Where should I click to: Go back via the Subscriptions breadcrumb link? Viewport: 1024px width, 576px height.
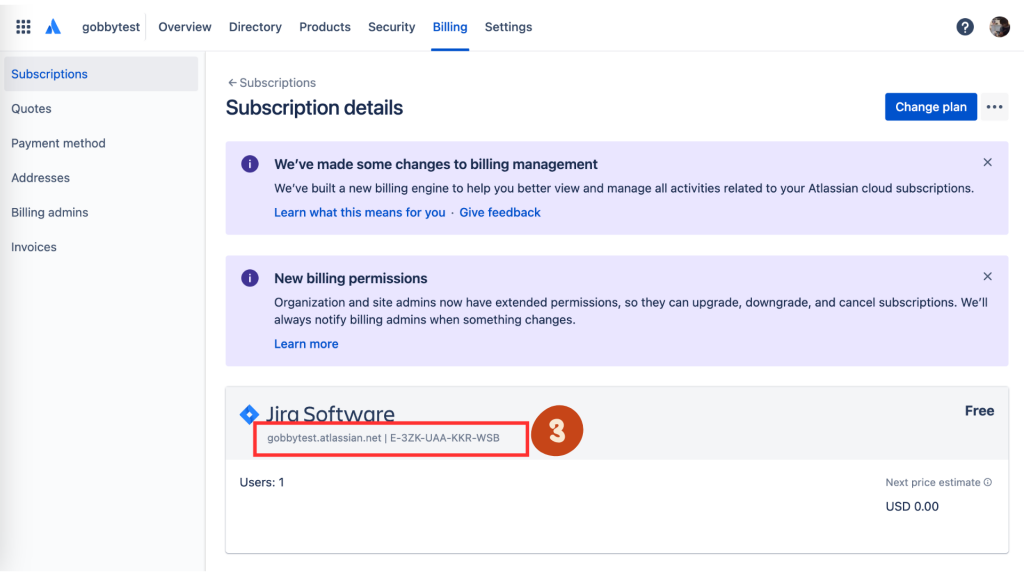272,83
